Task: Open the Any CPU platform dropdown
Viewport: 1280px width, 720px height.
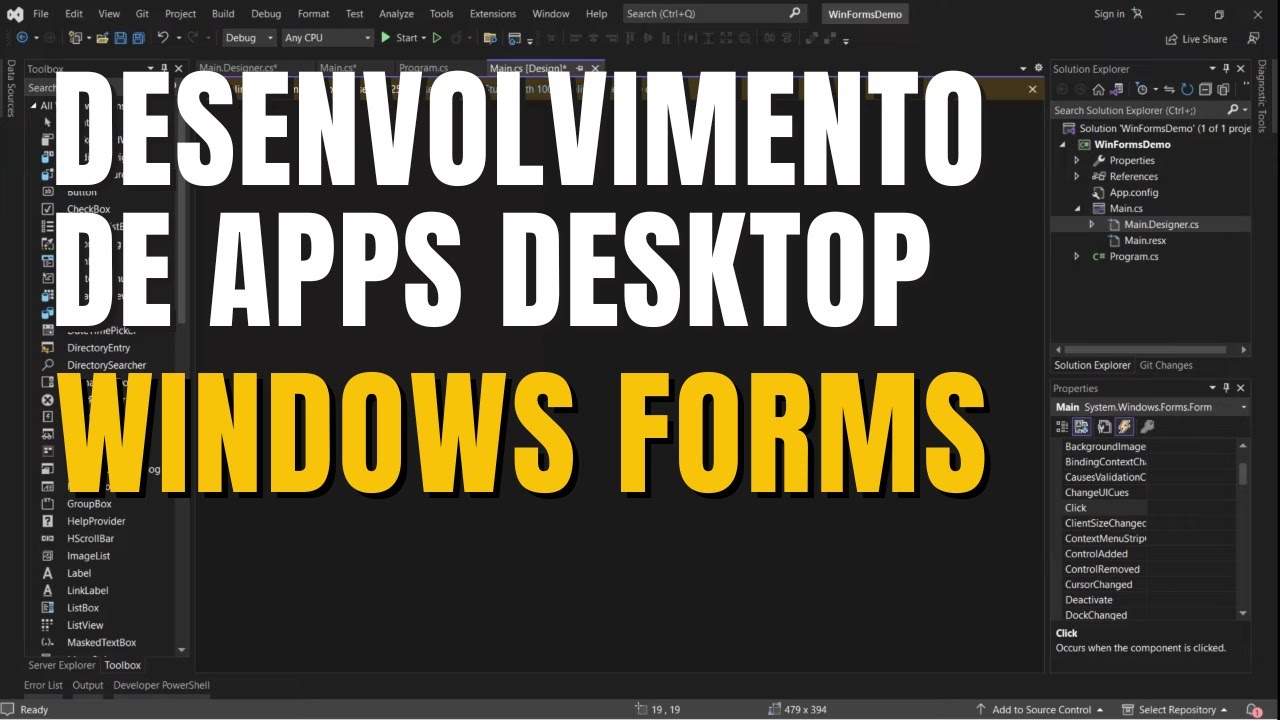Action: click(x=327, y=38)
